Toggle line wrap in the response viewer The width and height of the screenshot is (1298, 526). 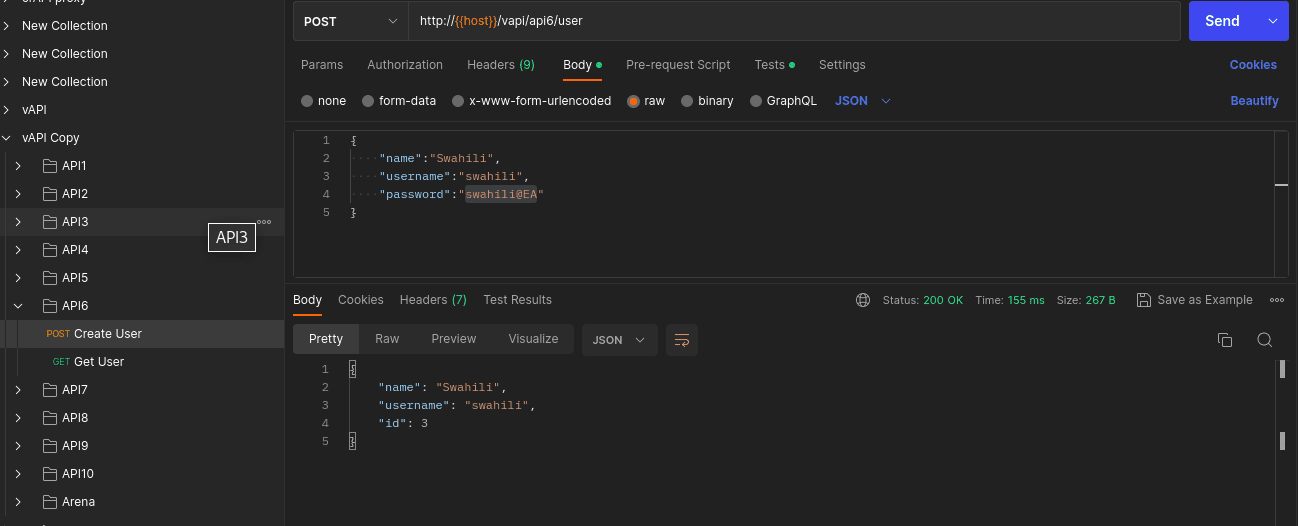pos(682,340)
